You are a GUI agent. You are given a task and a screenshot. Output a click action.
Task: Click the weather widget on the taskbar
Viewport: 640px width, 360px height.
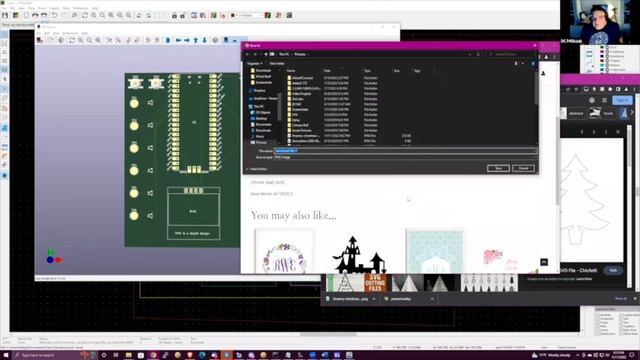click(551, 355)
